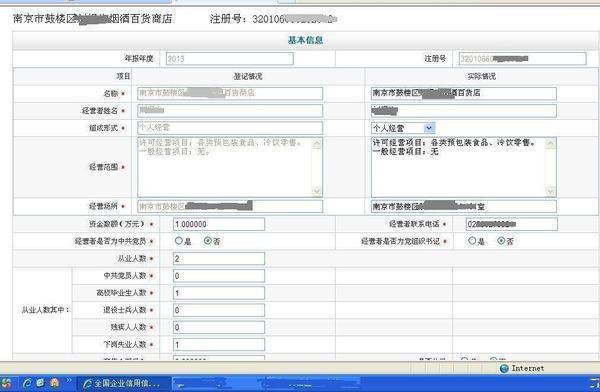Click the registered 经营者姓名 field

pyautogui.click(x=230, y=111)
